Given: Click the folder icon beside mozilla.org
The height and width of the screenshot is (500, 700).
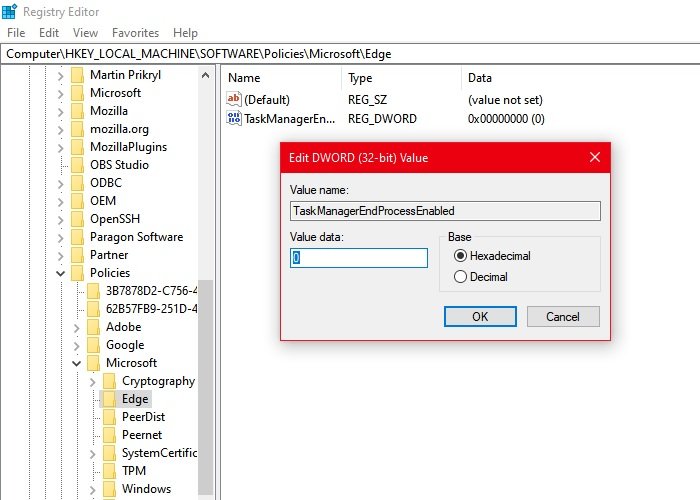Looking at the screenshot, I should click(78, 129).
